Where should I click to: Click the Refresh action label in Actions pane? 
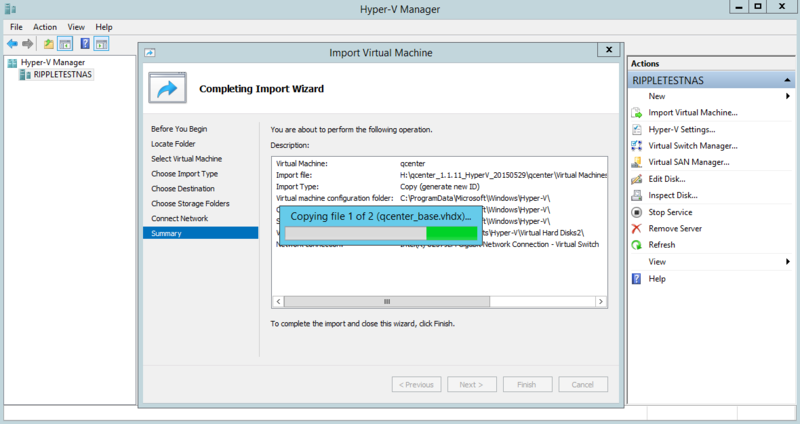662,245
